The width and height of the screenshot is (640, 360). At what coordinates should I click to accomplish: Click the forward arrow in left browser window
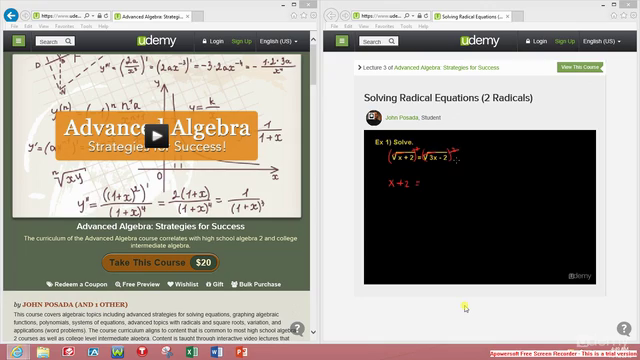(25, 16)
